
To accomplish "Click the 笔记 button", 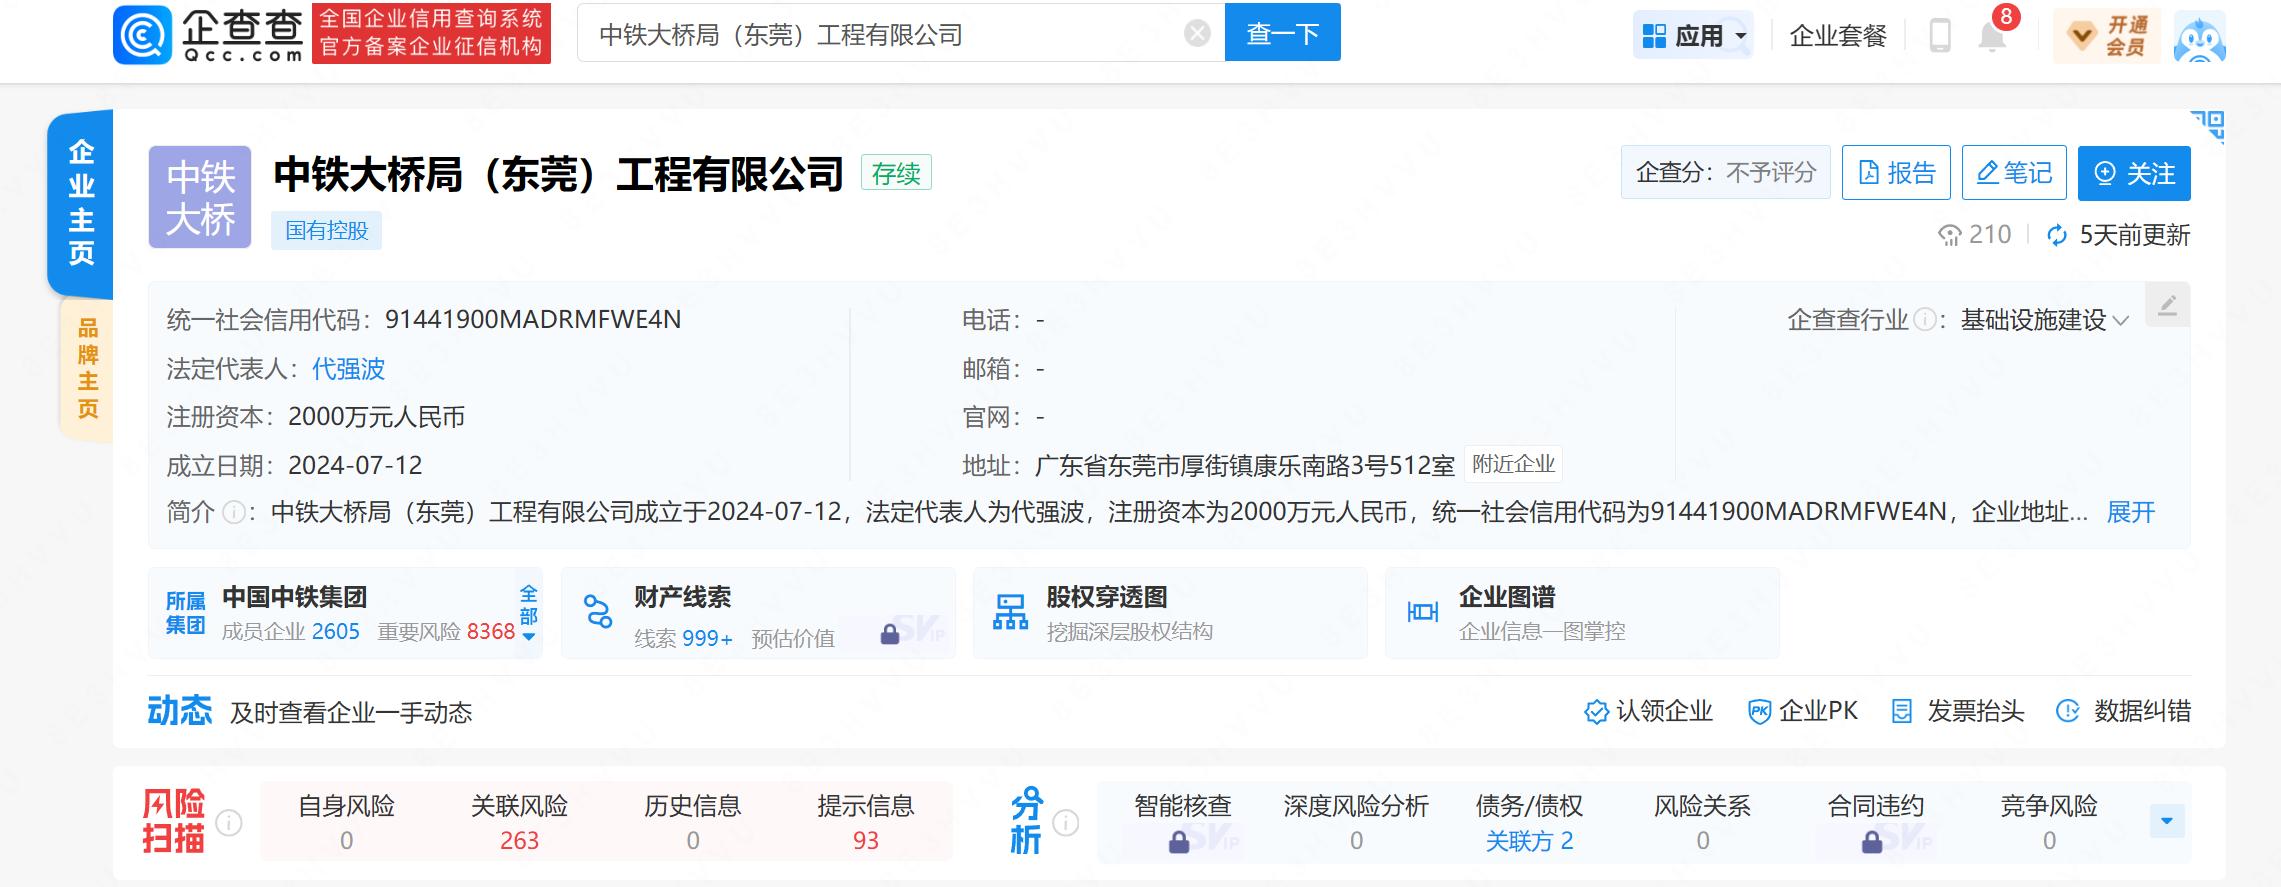I will click(x=2014, y=173).
